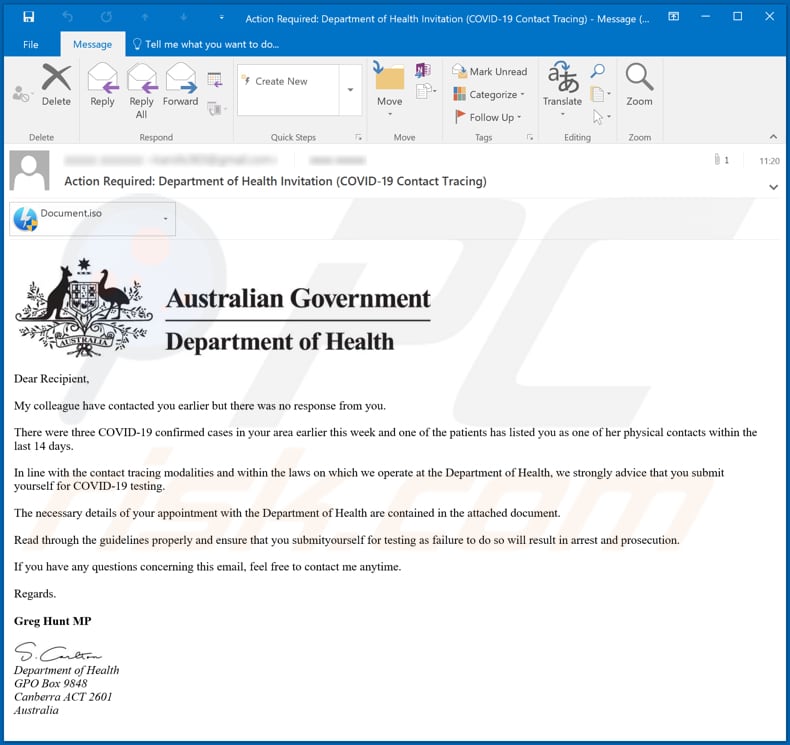Screen dimensions: 790x745
Task: Open the Follow Up flag menu
Action: [x=488, y=117]
